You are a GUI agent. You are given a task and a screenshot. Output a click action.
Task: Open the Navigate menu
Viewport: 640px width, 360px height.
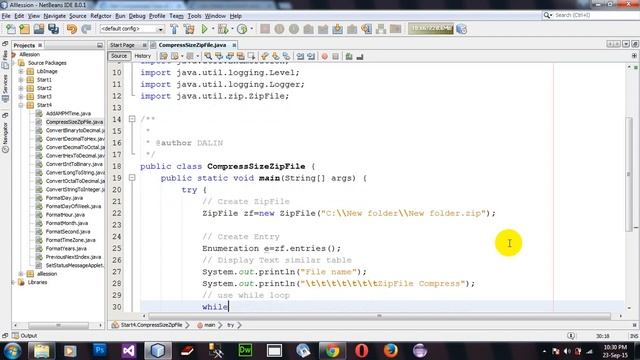(54, 16)
